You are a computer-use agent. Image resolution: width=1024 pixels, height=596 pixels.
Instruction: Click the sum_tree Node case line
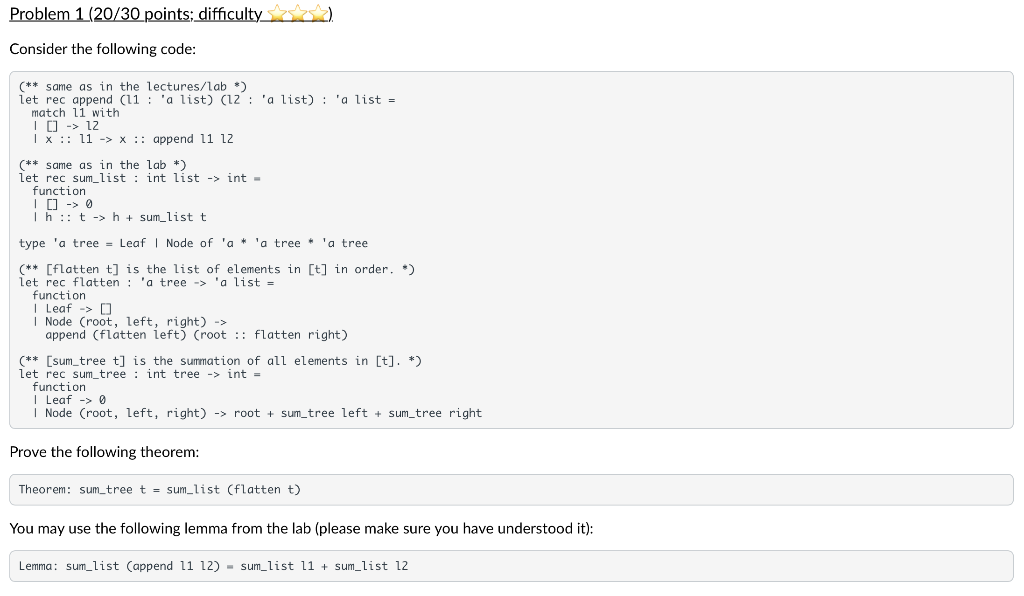click(x=257, y=413)
